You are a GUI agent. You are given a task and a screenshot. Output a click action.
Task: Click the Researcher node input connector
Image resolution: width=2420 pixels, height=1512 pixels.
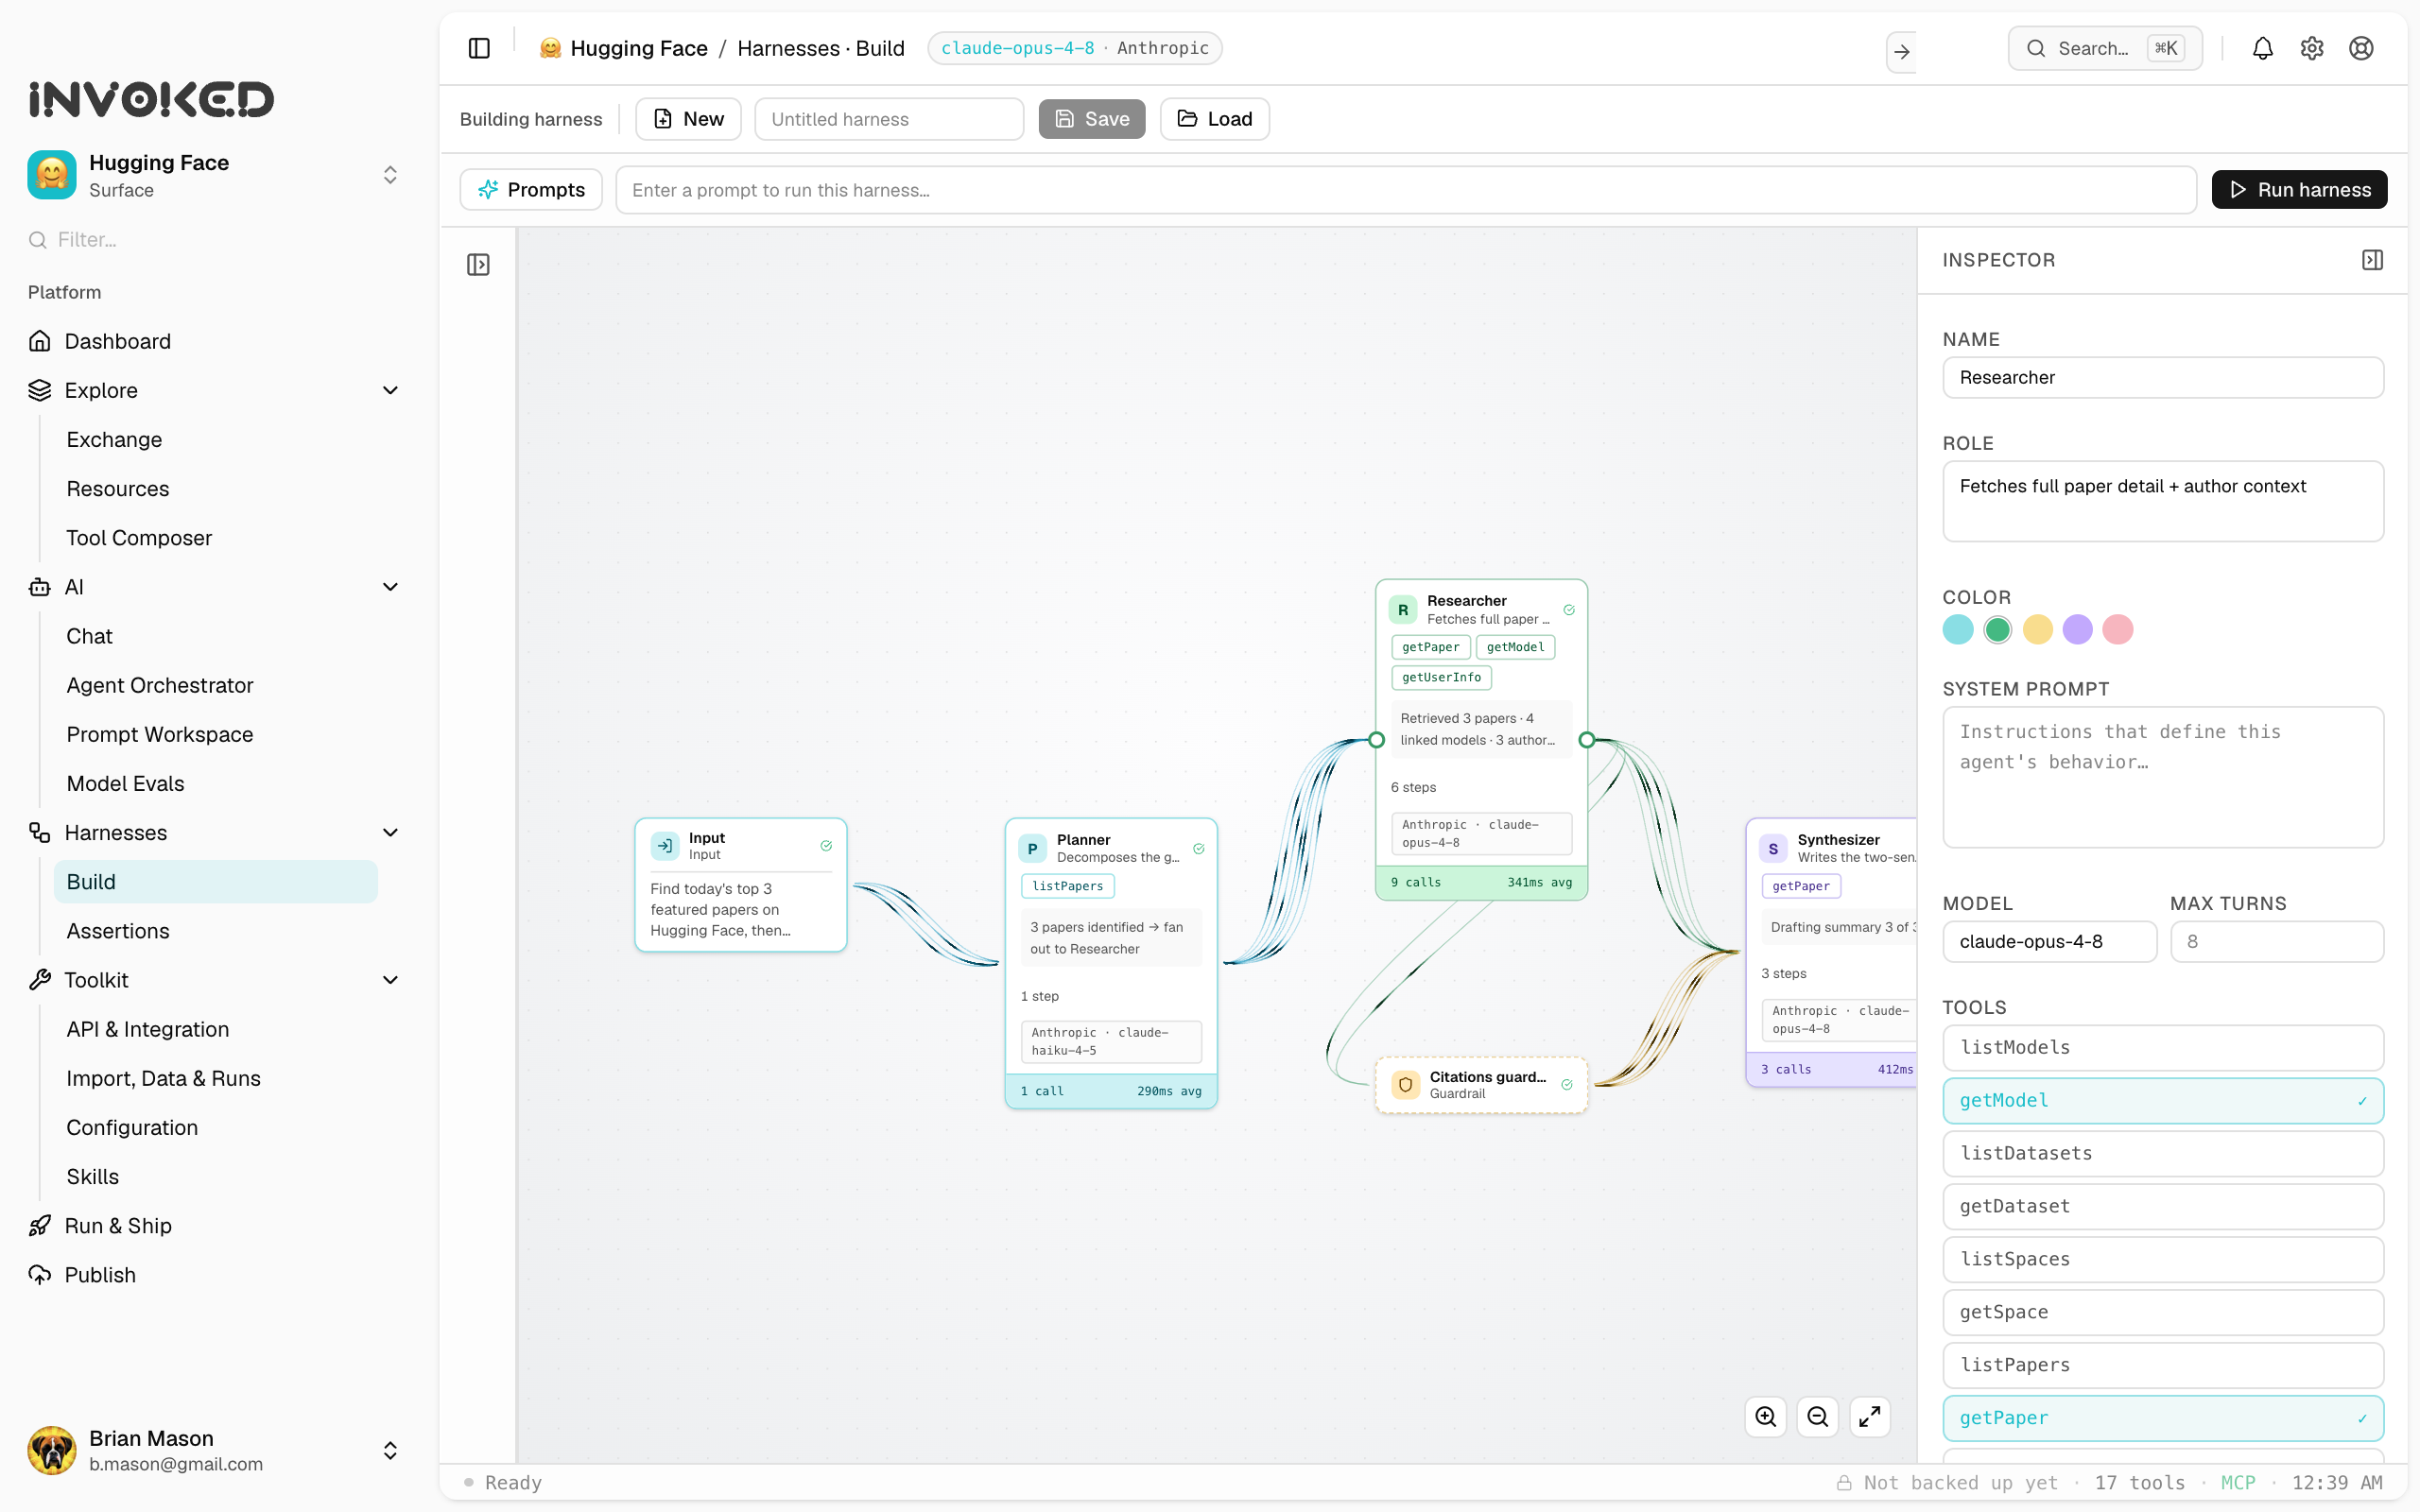[x=1376, y=740]
